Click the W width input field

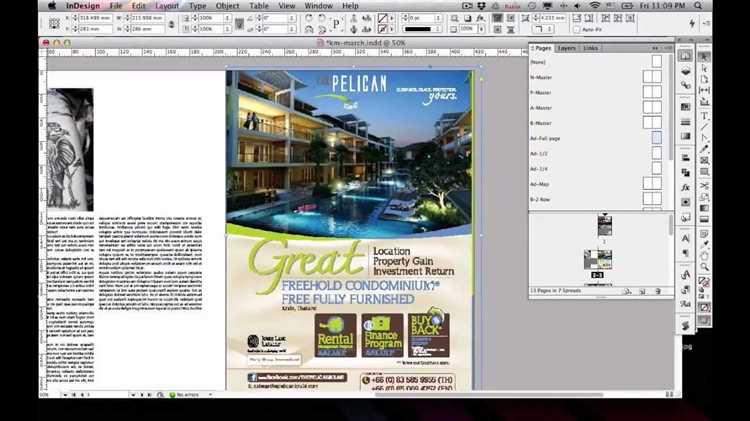click(147, 18)
